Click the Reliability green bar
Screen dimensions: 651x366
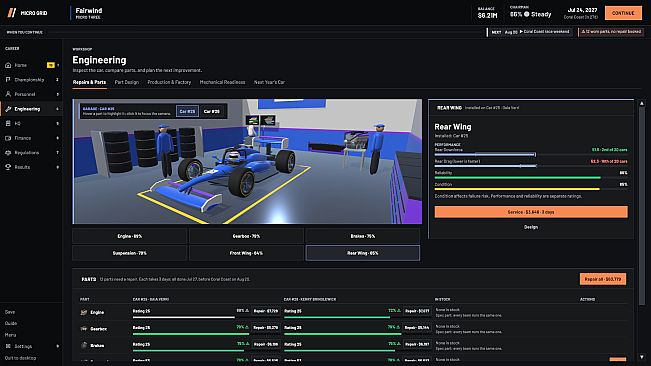coord(517,178)
